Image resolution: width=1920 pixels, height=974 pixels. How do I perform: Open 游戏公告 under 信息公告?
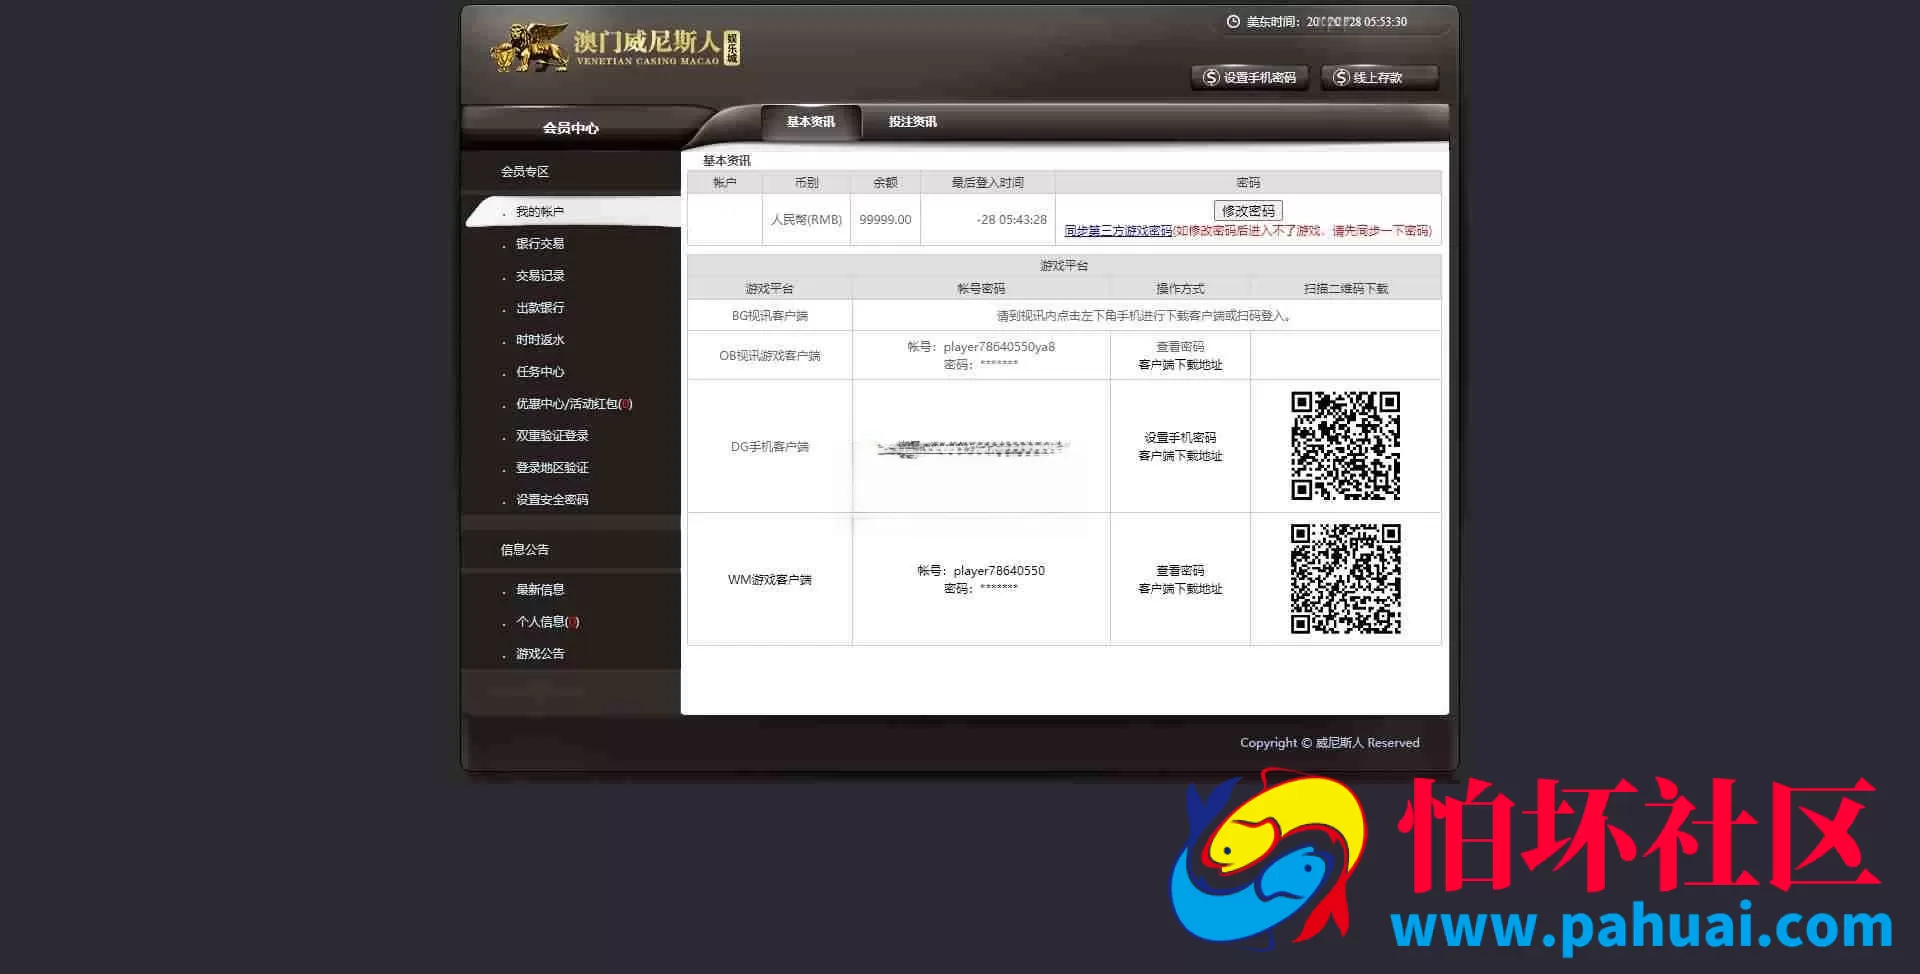click(540, 654)
